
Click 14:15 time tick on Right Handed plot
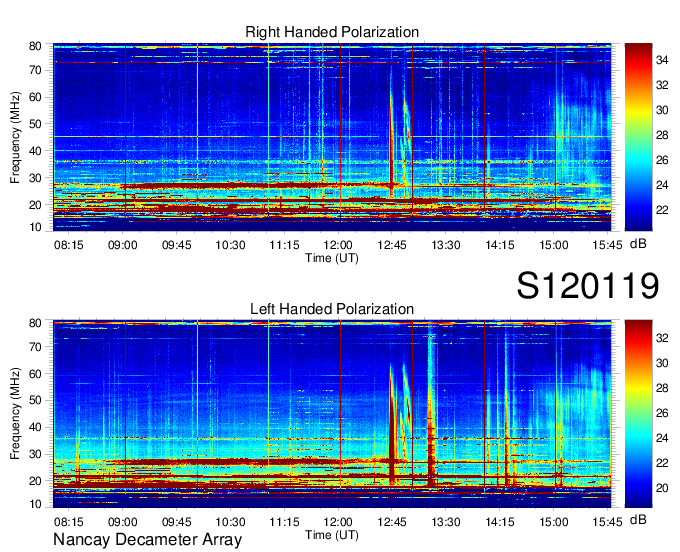pos(500,245)
